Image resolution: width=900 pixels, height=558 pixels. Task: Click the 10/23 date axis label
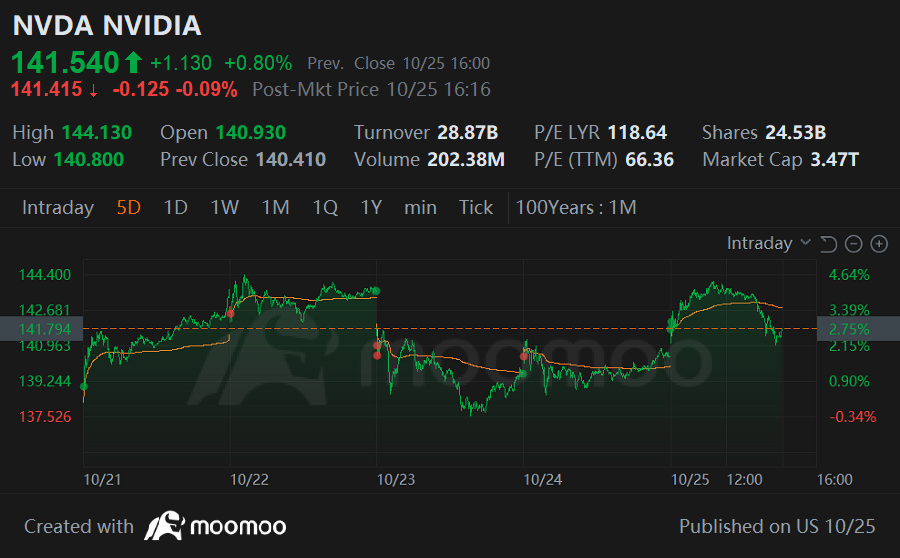395,480
